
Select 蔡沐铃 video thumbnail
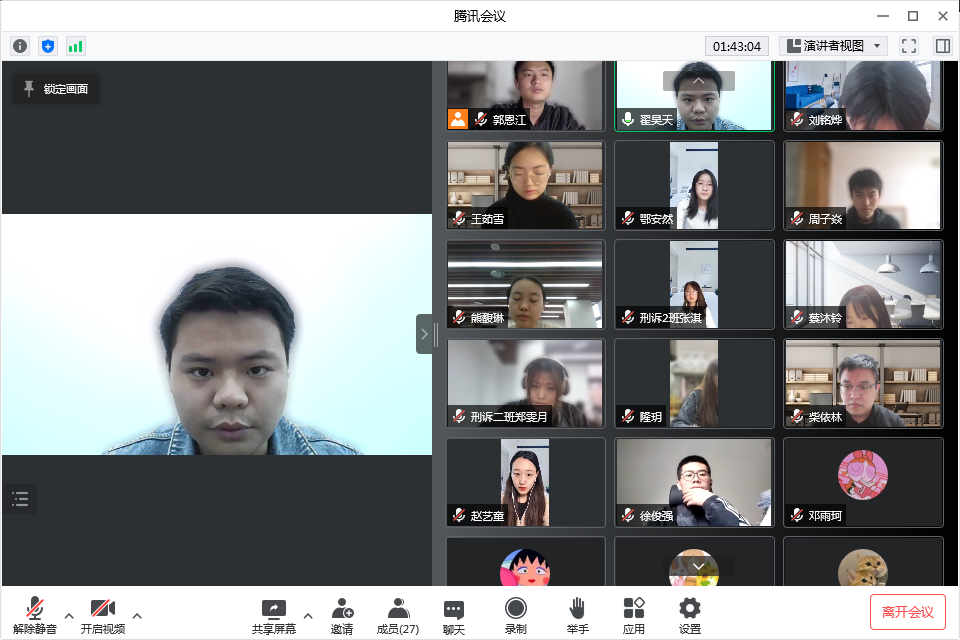863,285
